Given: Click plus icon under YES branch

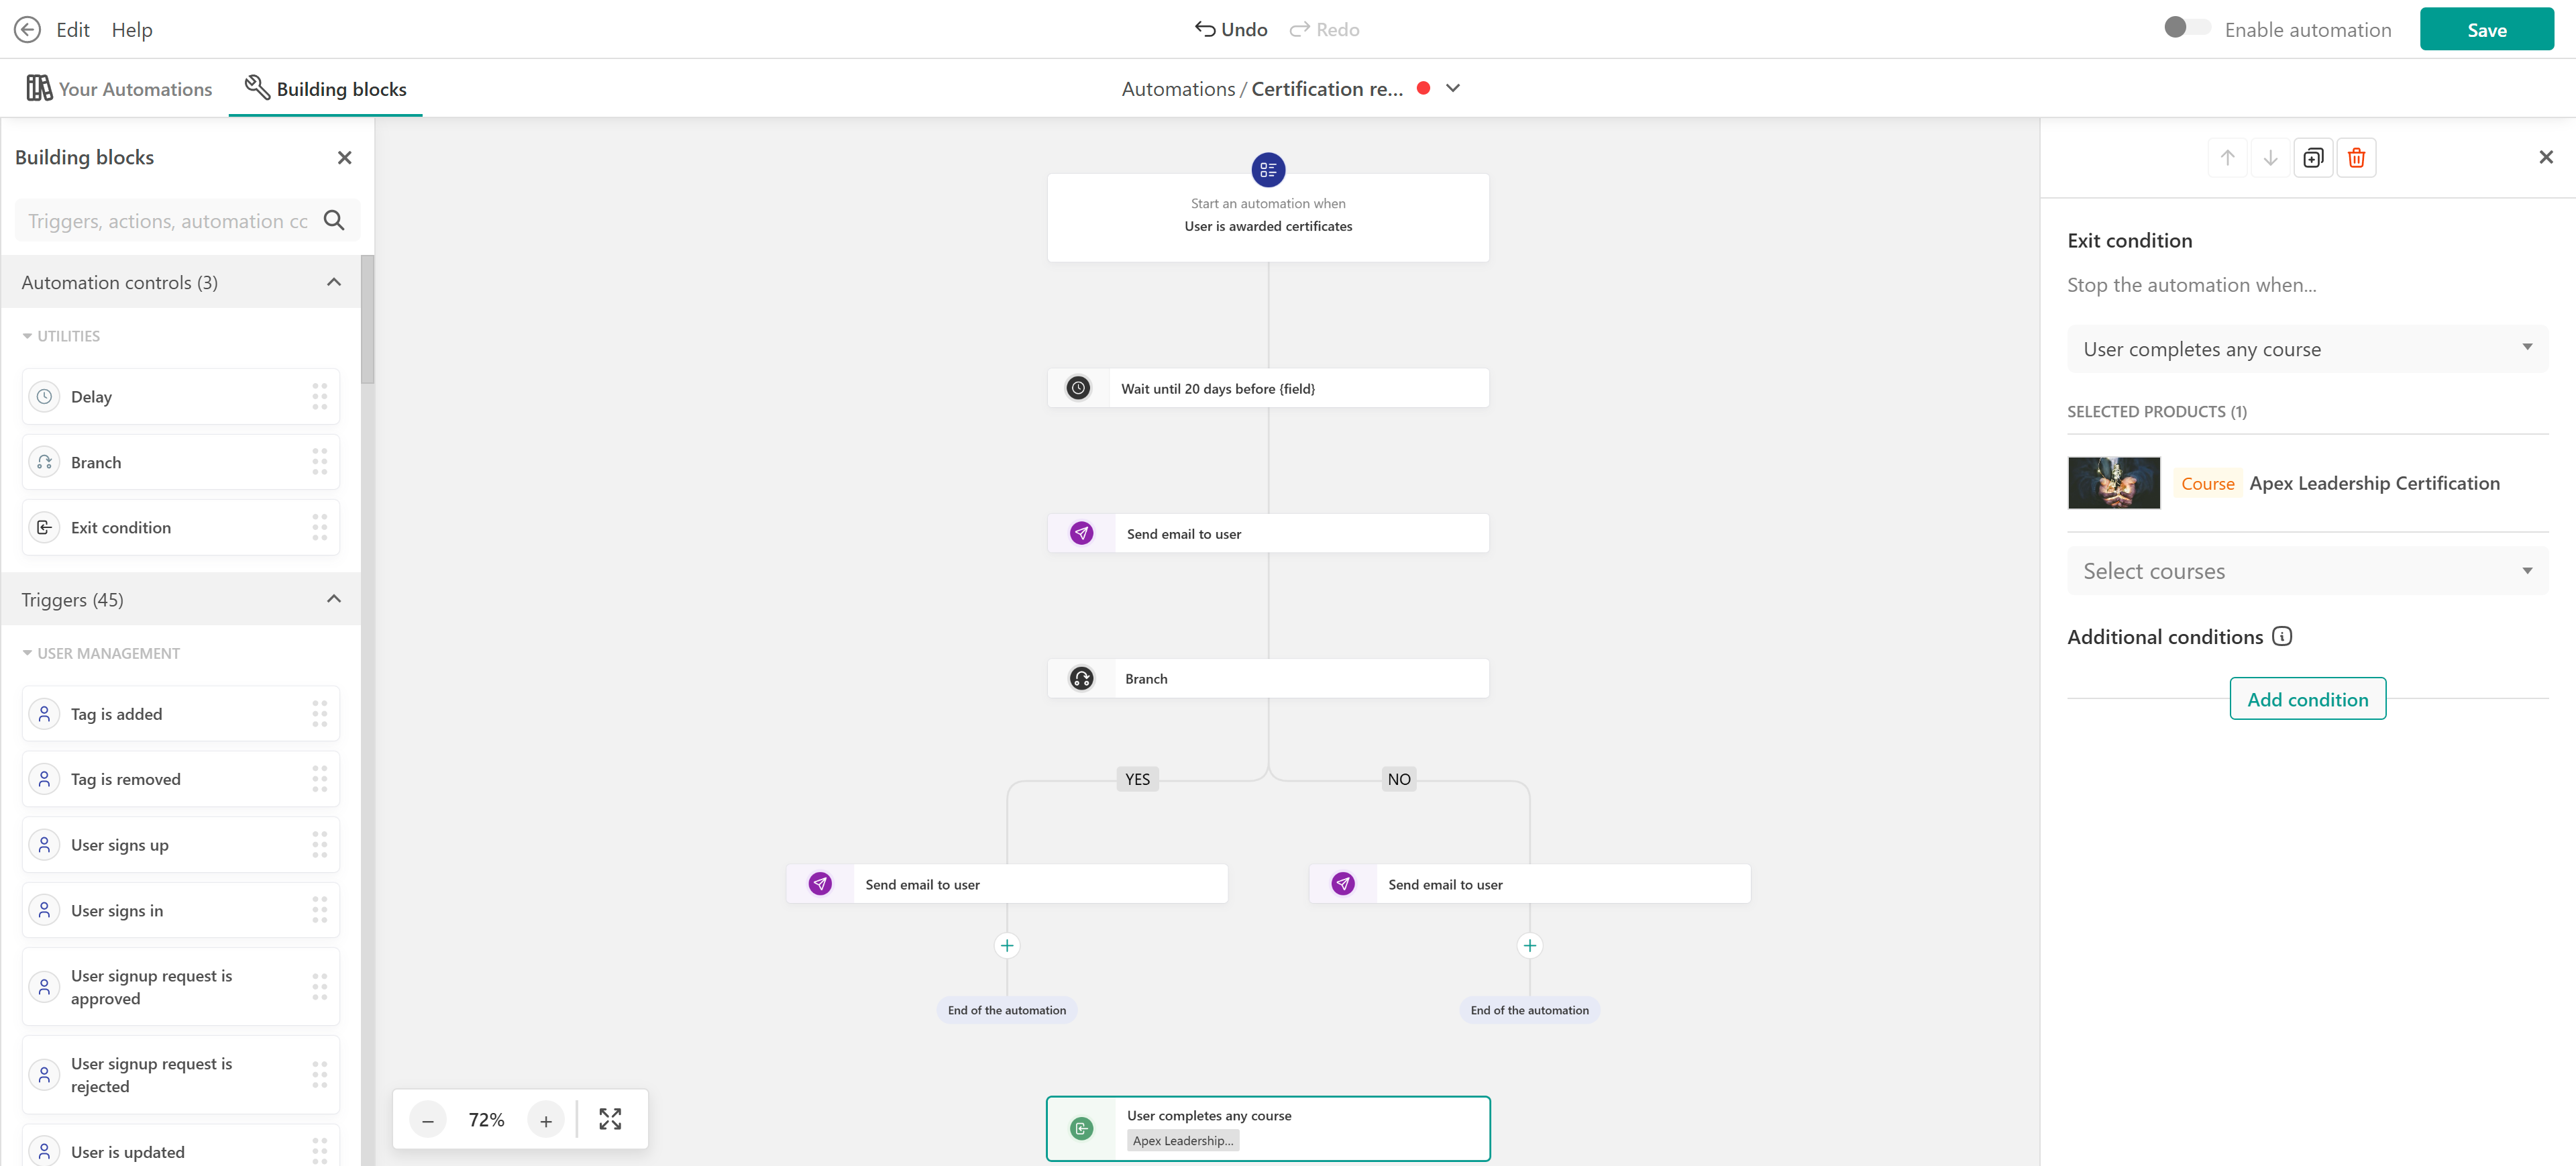Looking at the screenshot, I should point(1007,945).
